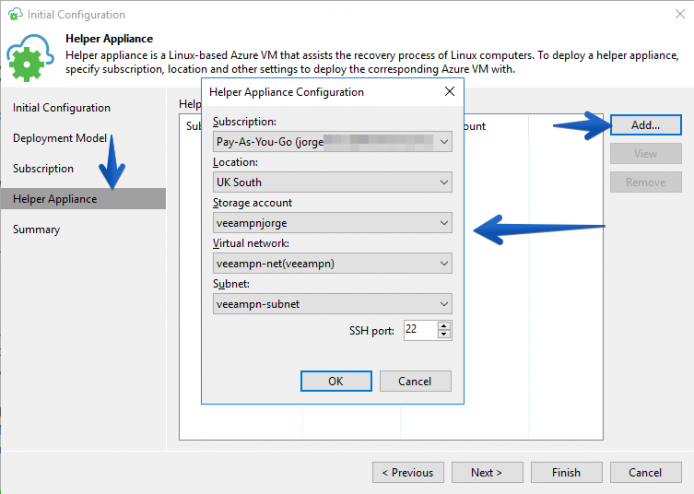
Task: Click the SSH port input field
Action: tap(421, 330)
